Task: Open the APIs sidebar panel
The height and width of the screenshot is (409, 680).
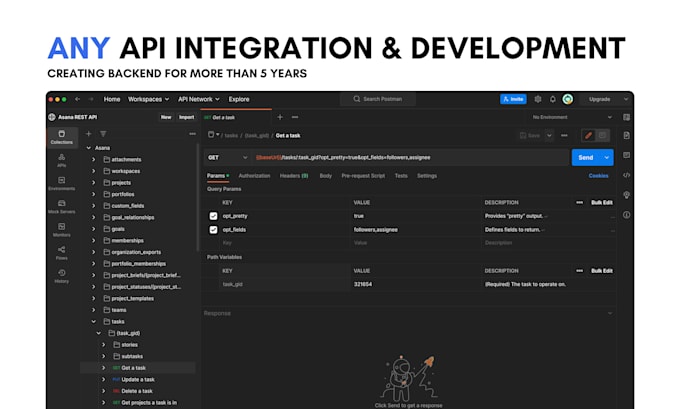Action: pyautogui.click(x=62, y=160)
